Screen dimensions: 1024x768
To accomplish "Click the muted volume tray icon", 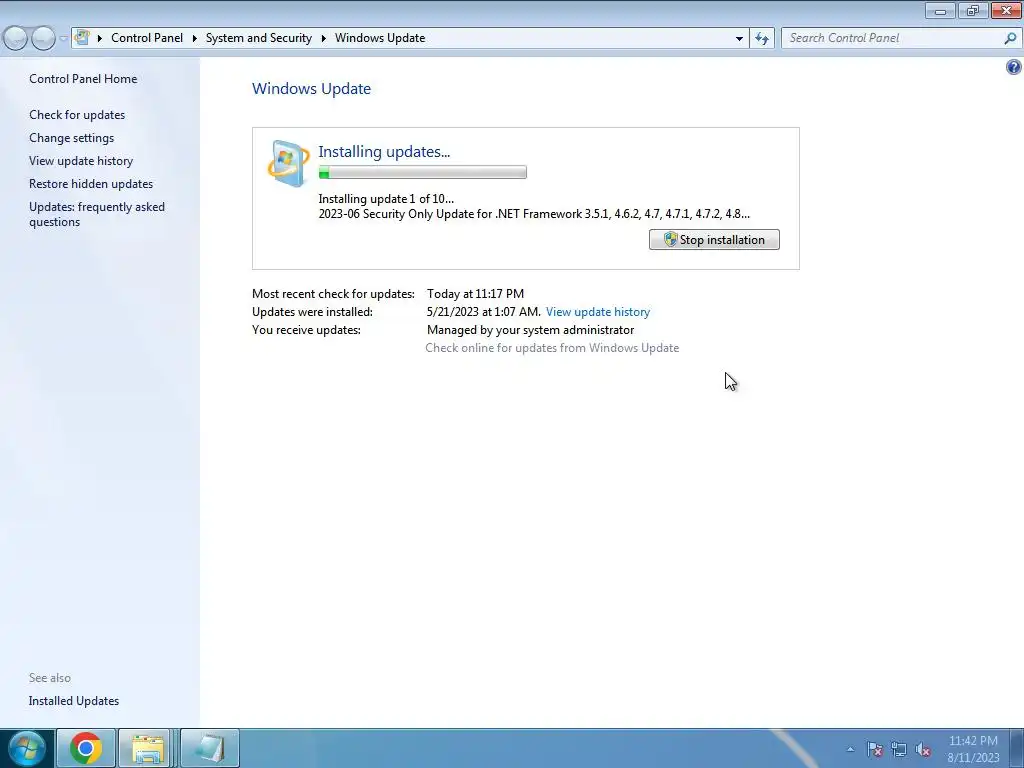I will [923, 749].
